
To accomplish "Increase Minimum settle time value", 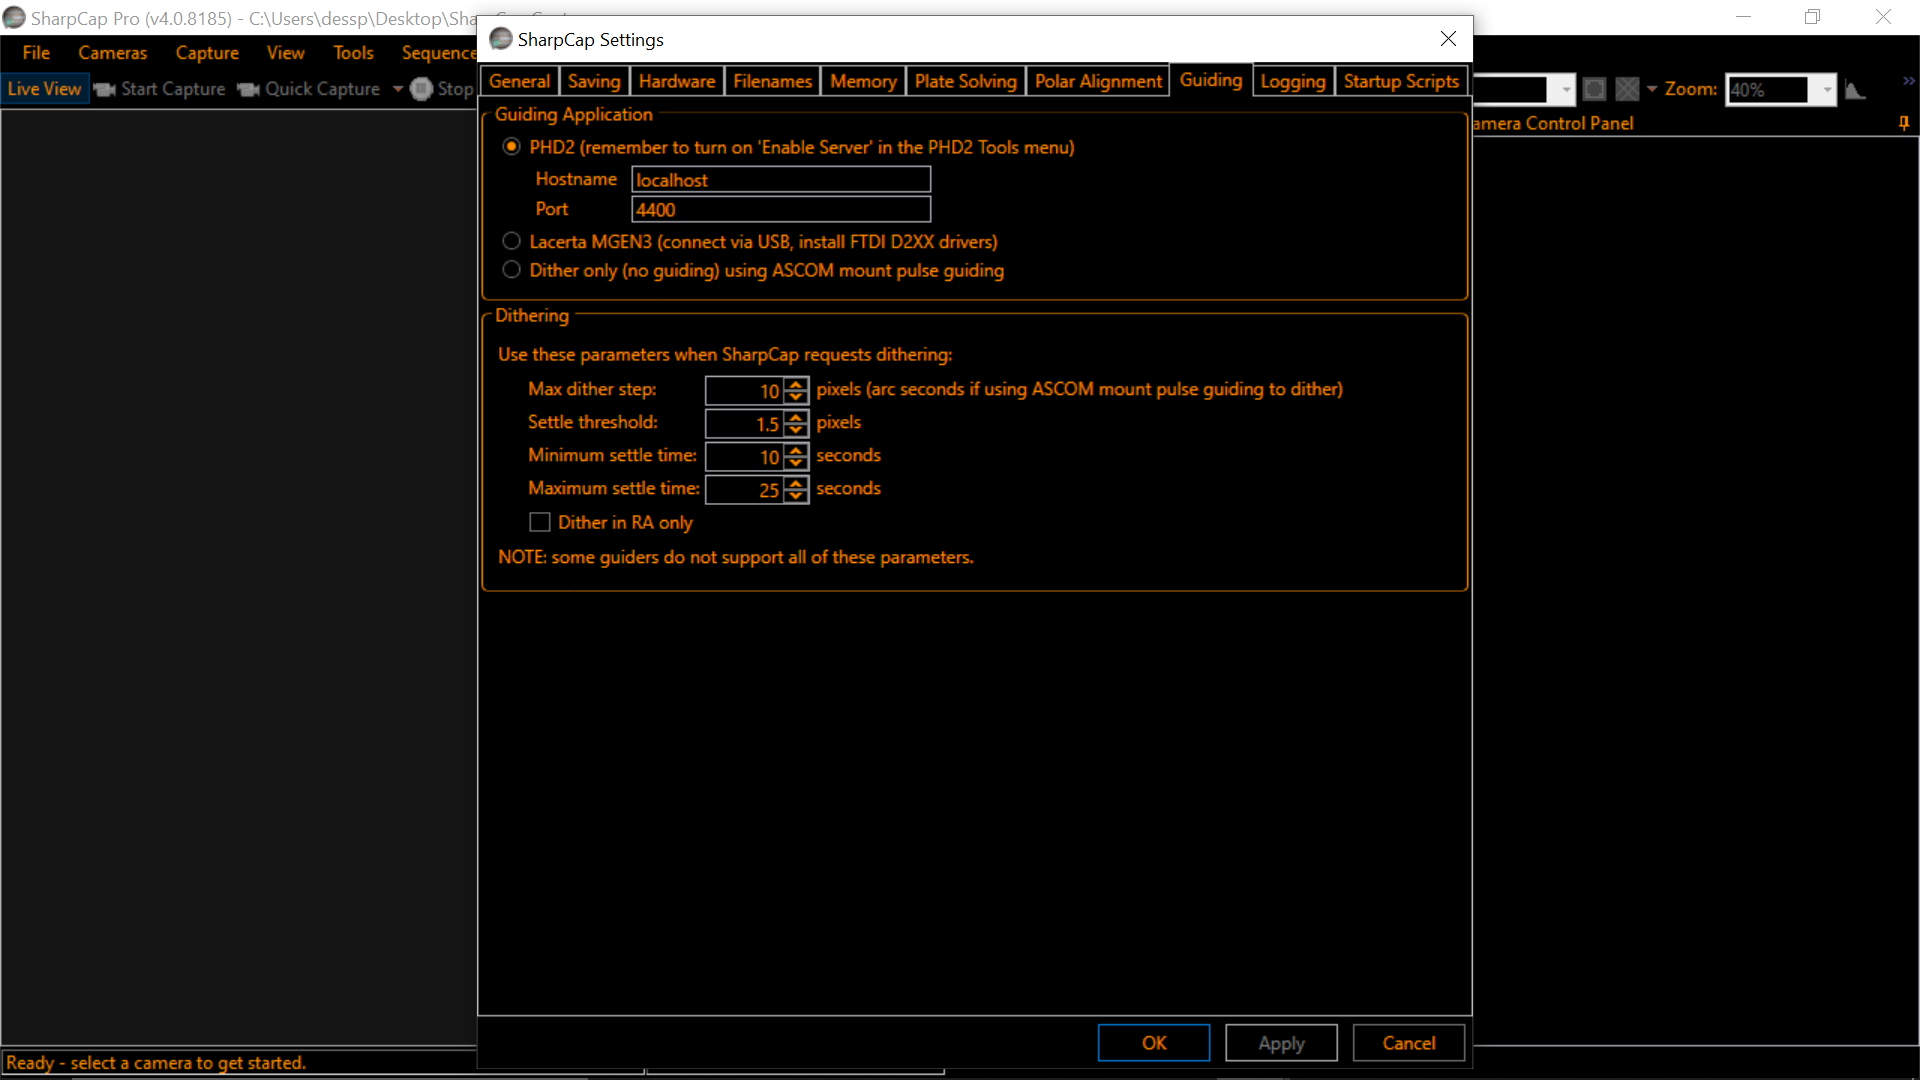I will click(796, 450).
